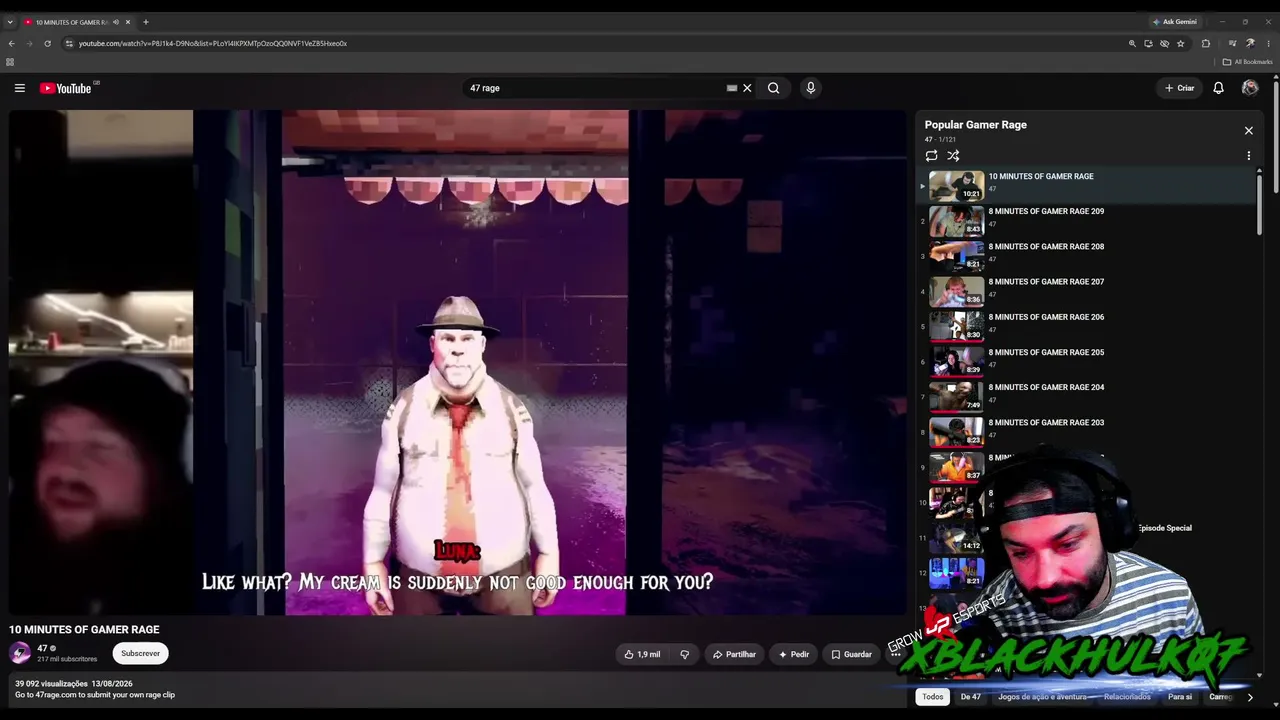
Task: Open the browser zoom magnifier icon
Action: [1132, 44]
